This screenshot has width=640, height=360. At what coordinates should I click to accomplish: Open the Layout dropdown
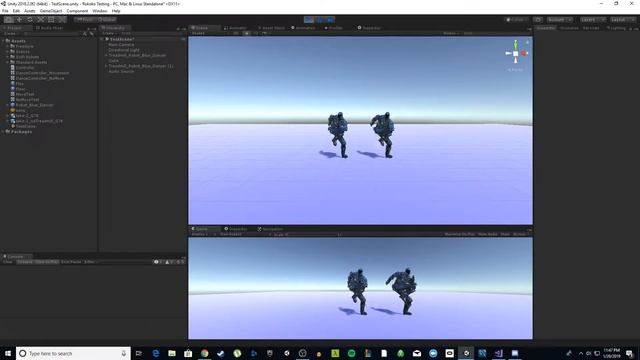coord(622,20)
